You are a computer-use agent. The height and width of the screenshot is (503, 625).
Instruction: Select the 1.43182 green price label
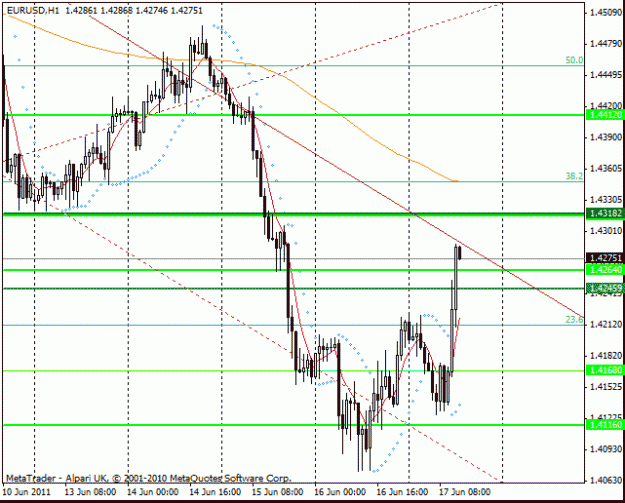[605, 214]
